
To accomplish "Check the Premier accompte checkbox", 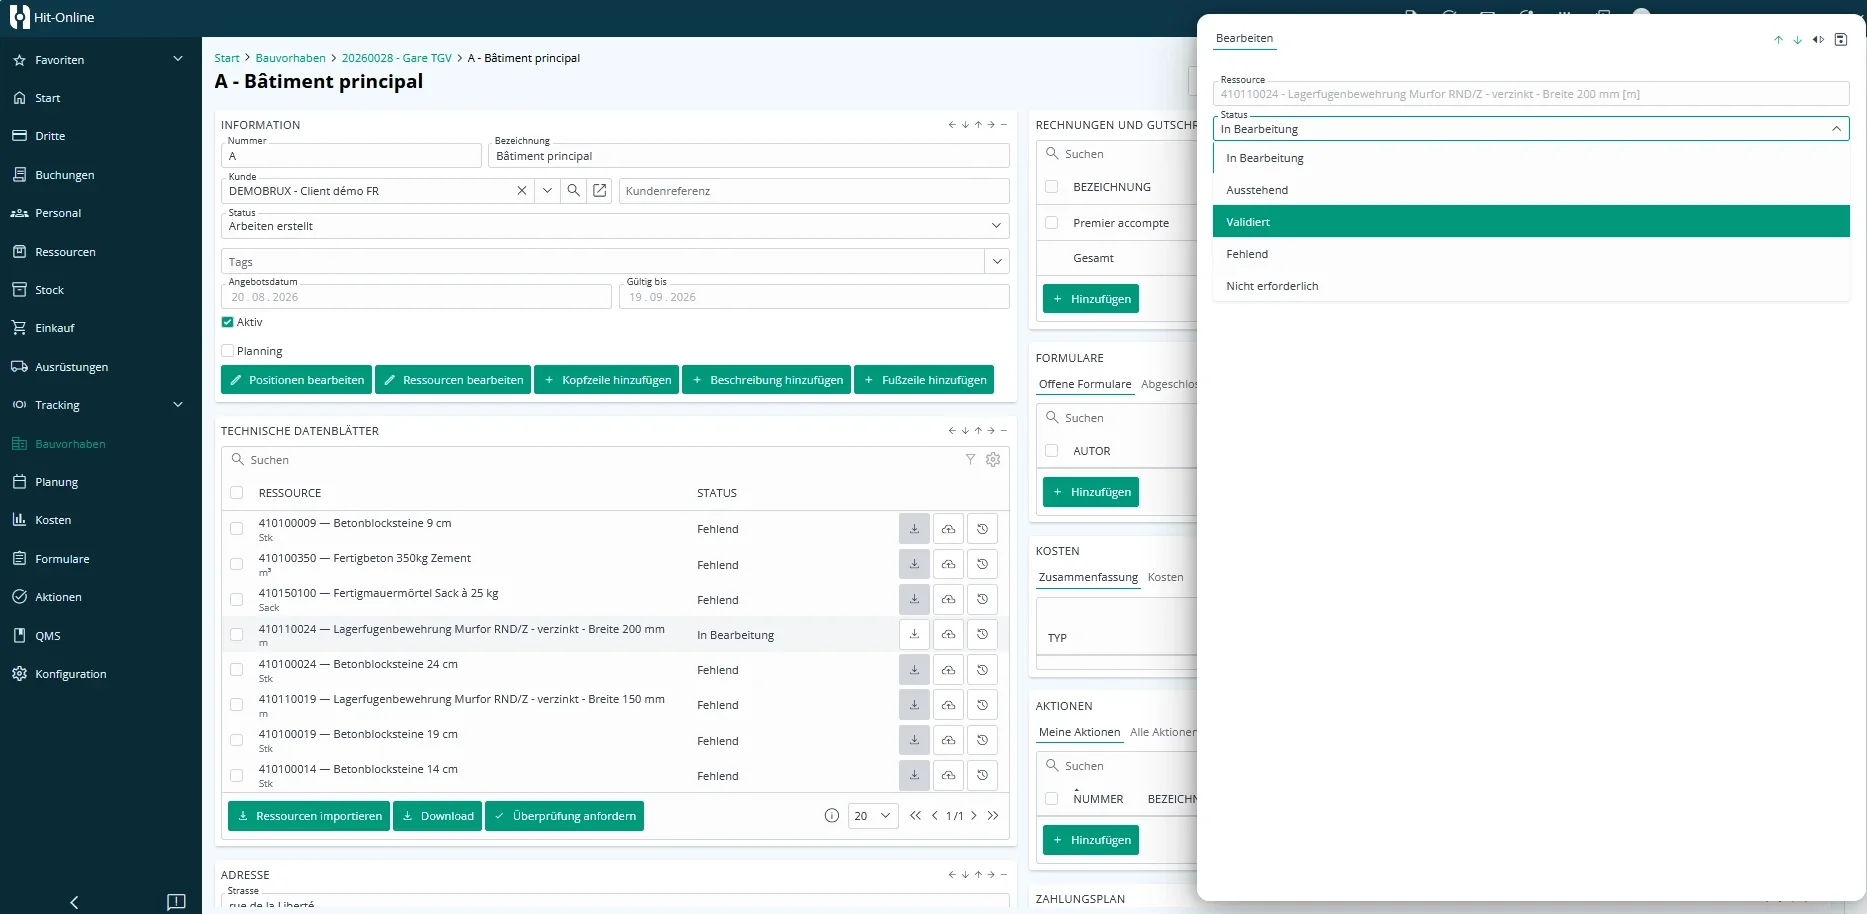I will coord(1051,223).
